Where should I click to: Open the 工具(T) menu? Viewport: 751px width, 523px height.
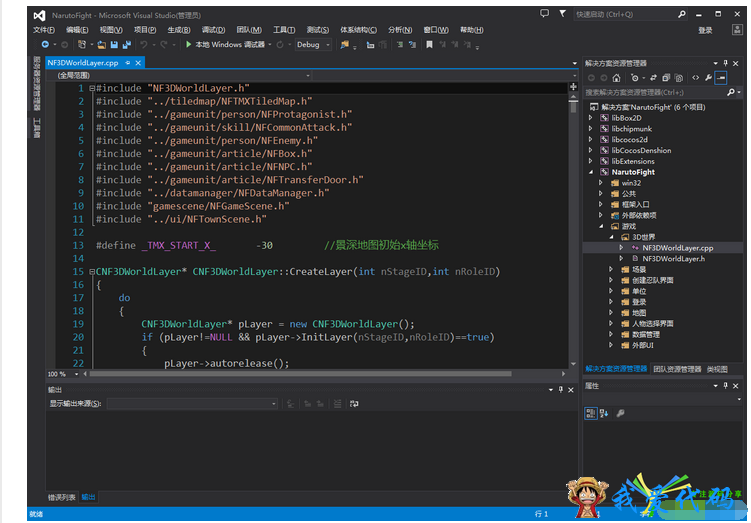(x=284, y=30)
